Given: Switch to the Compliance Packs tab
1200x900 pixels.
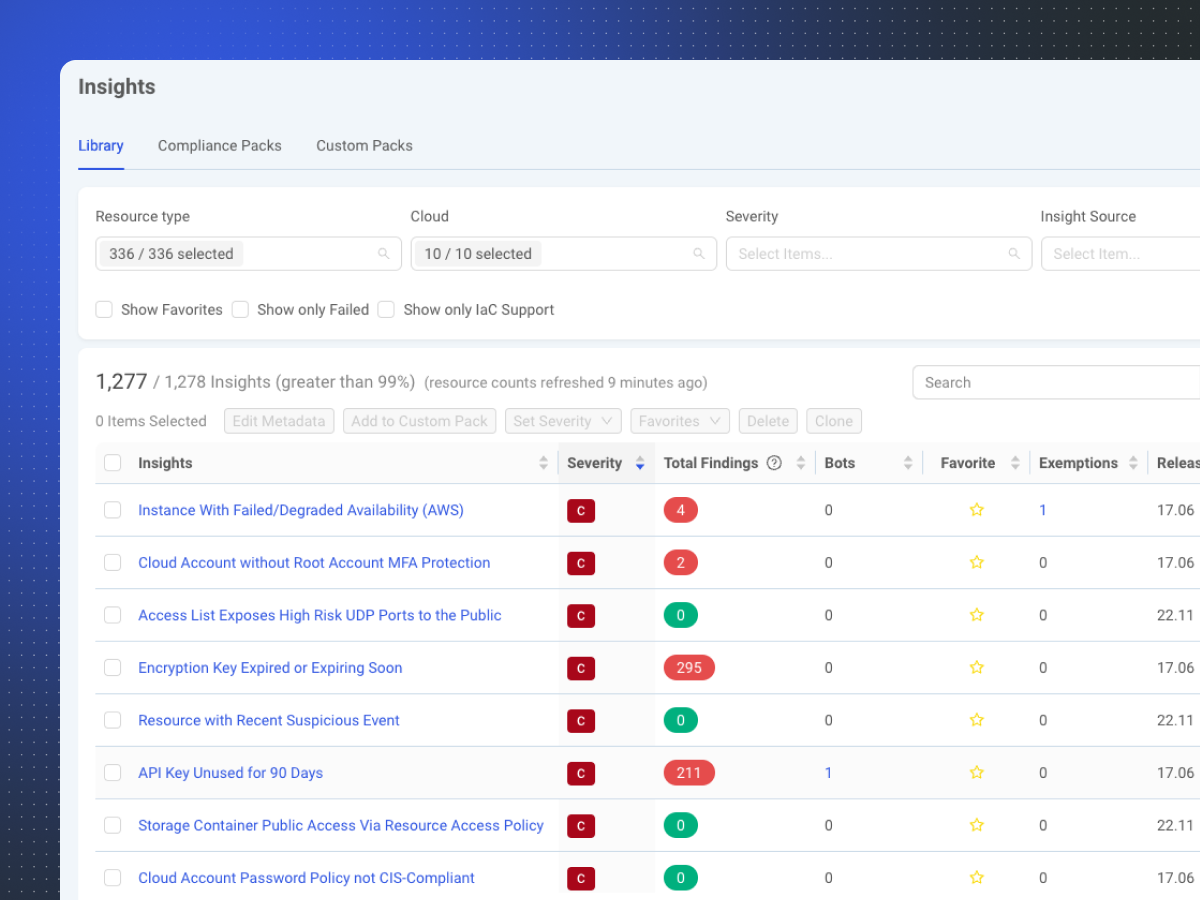Looking at the screenshot, I should pyautogui.click(x=220, y=146).
